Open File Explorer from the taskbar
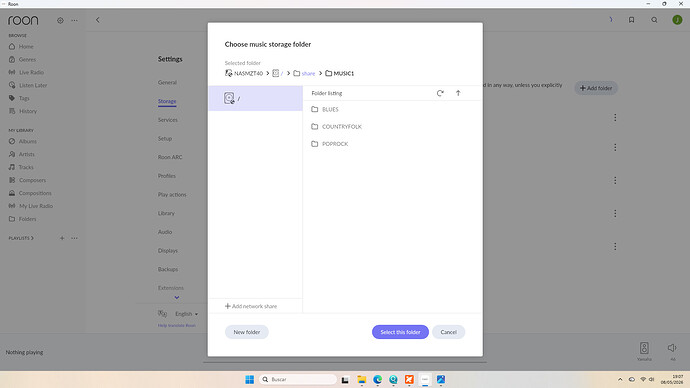Screen dimensions: 690x388 362,379
